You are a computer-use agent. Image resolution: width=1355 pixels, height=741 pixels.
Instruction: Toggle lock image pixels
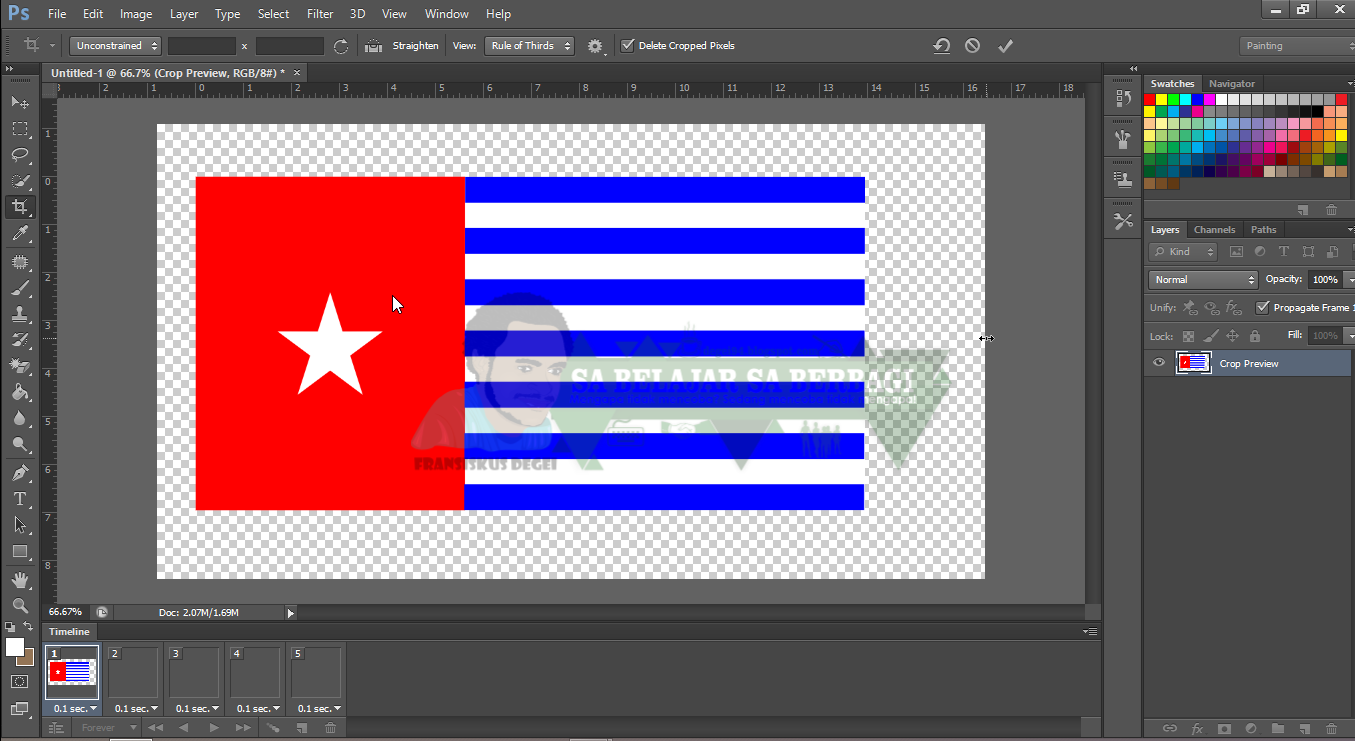[1210, 336]
